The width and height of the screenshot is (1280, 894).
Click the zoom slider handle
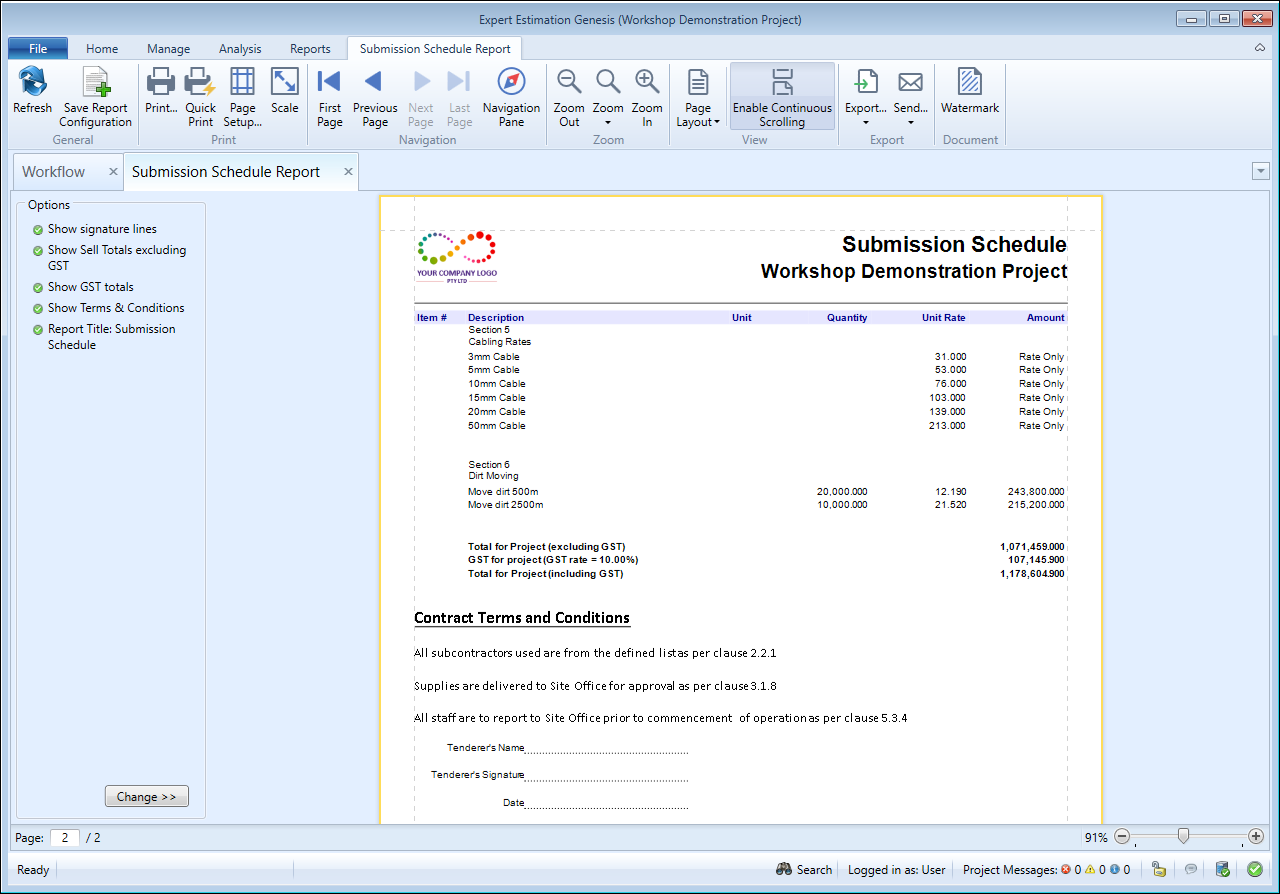pos(1184,836)
